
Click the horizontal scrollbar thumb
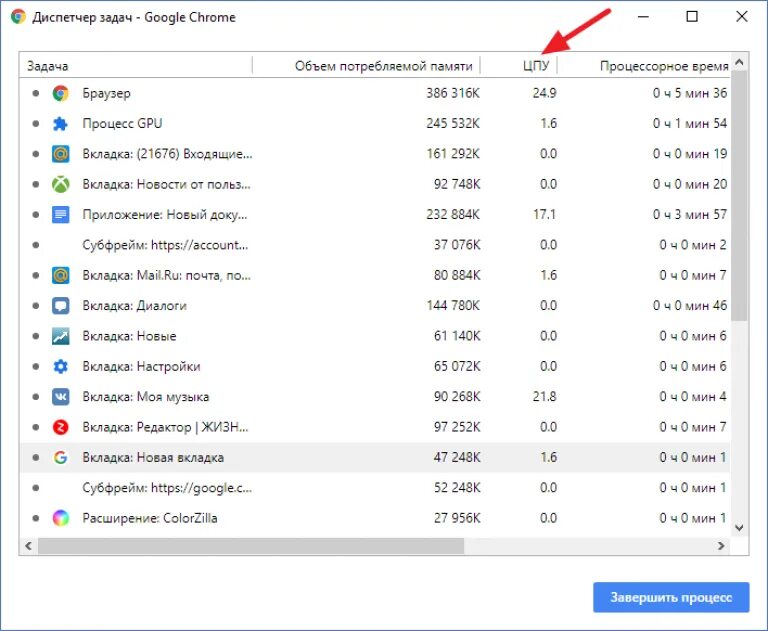pos(251,546)
